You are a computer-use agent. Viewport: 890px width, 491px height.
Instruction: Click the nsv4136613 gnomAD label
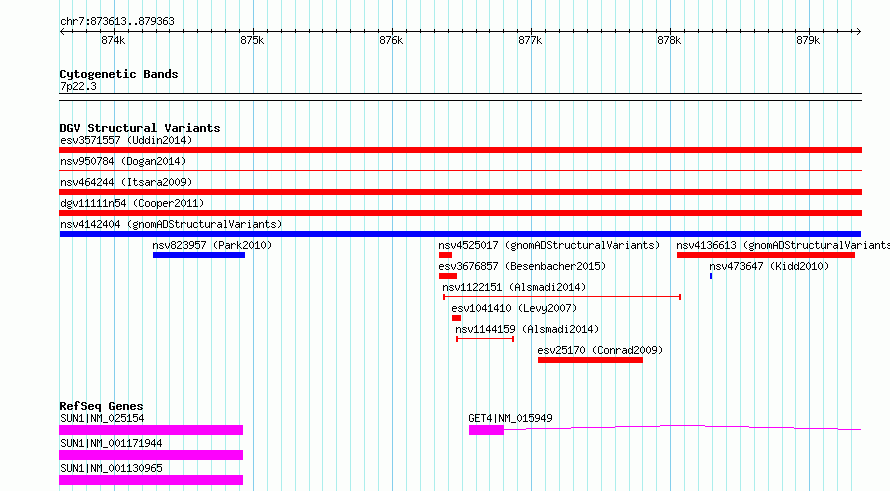[x=783, y=245]
